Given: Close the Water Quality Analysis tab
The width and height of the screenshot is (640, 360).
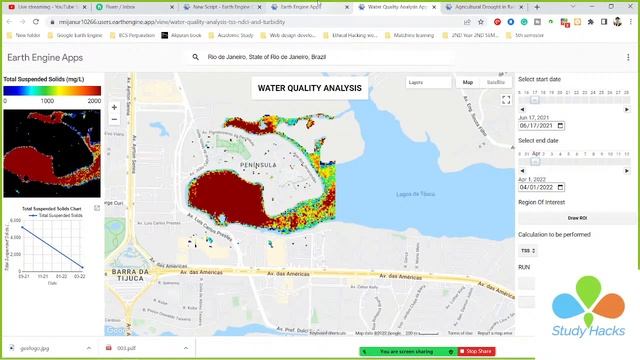Looking at the screenshot, I should pyautogui.click(x=434, y=7).
